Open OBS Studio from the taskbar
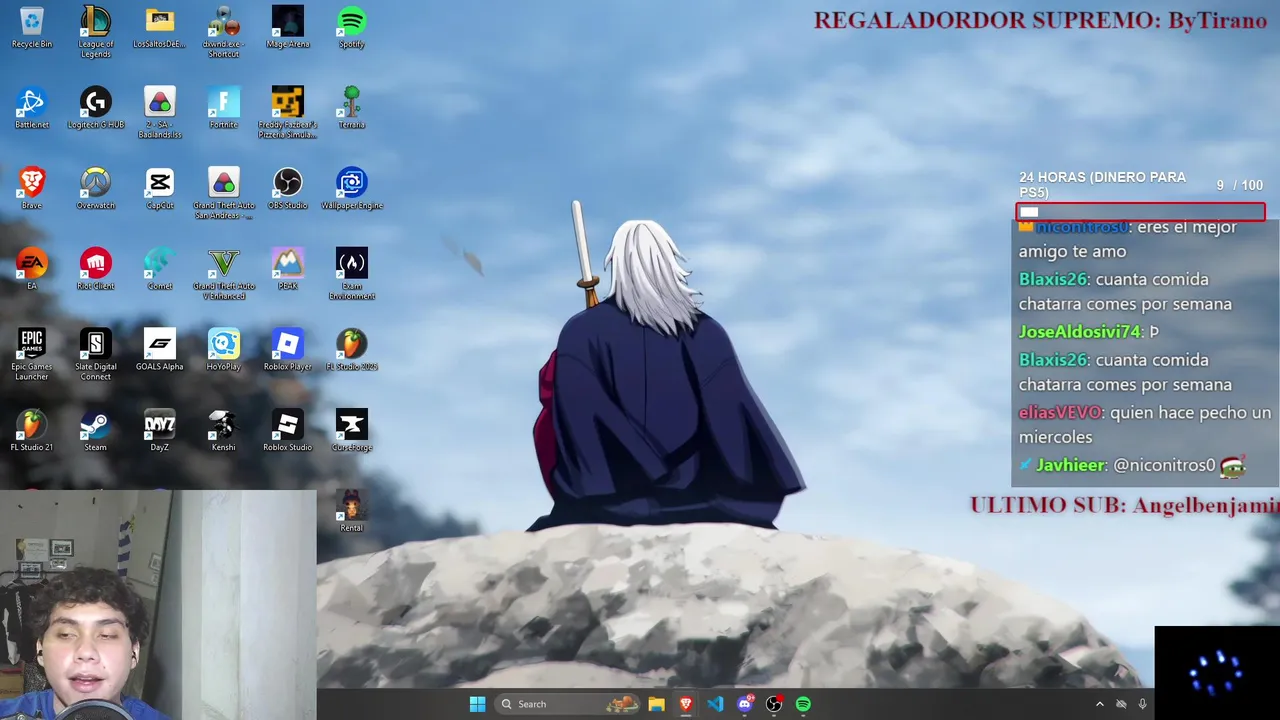The height and width of the screenshot is (720, 1280). click(774, 704)
